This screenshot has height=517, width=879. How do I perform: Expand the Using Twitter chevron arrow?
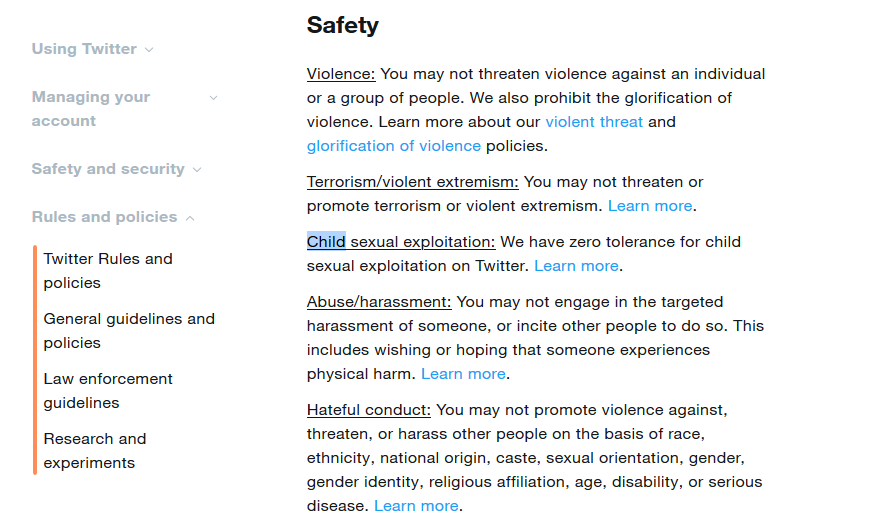(149, 49)
